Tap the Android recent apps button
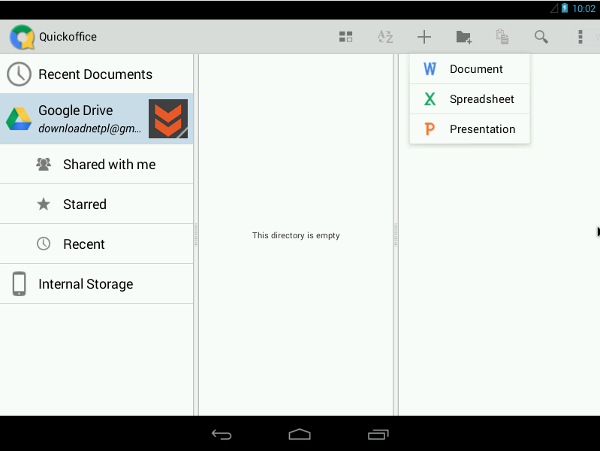 [x=378, y=435]
